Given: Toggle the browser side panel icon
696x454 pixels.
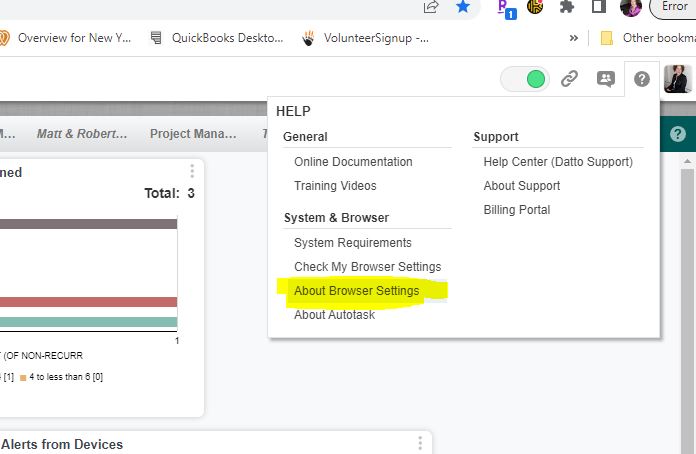Looking at the screenshot, I should 598,7.
